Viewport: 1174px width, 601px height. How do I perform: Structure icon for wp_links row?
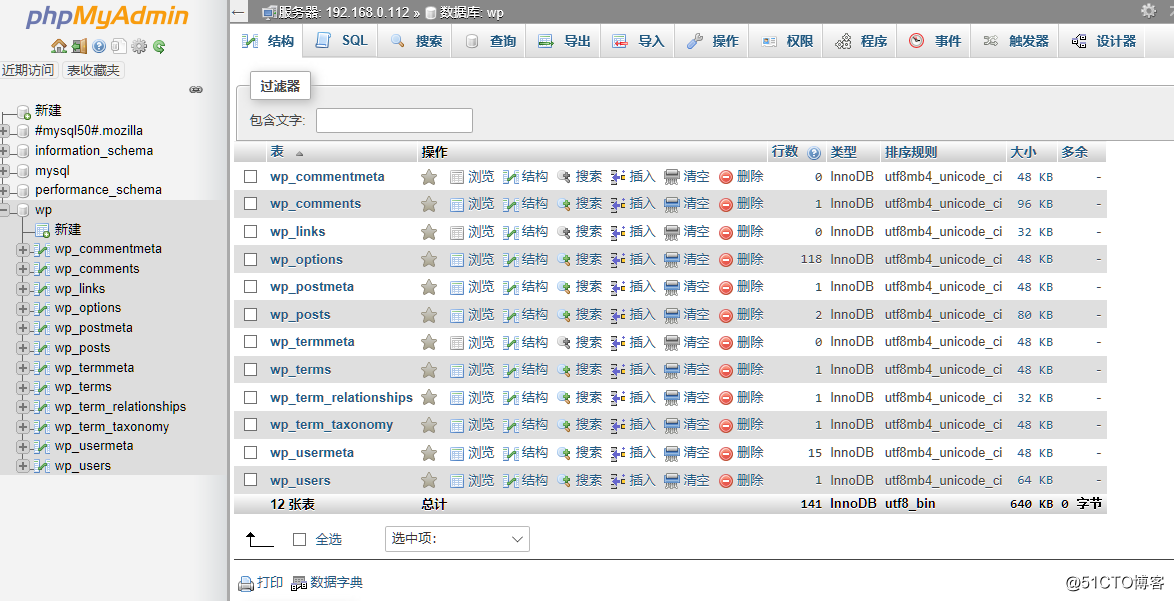tap(511, 232)
